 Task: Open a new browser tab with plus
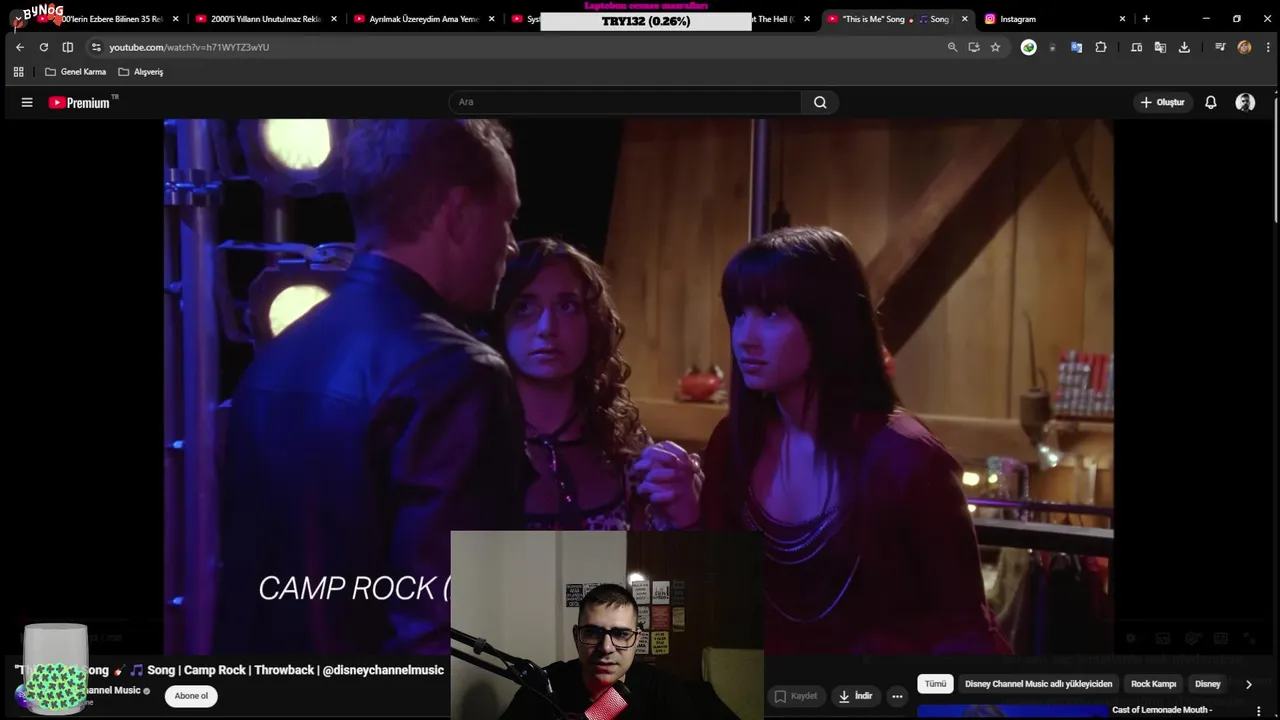[1146, 19]
